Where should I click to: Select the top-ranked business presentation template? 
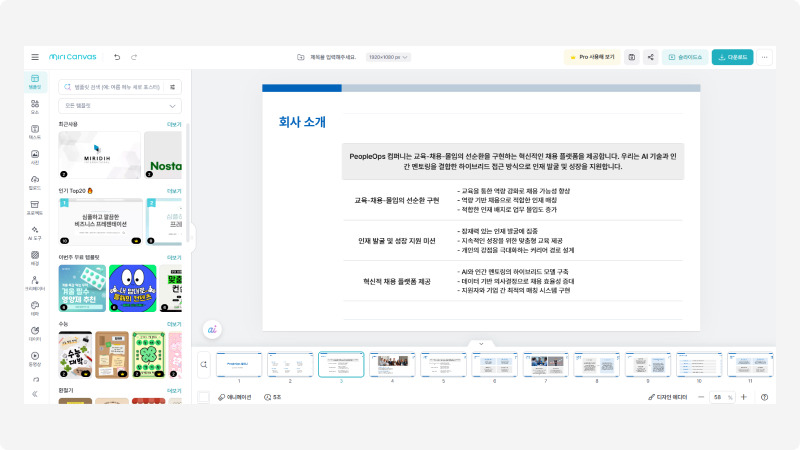click(x=101, y=221)
